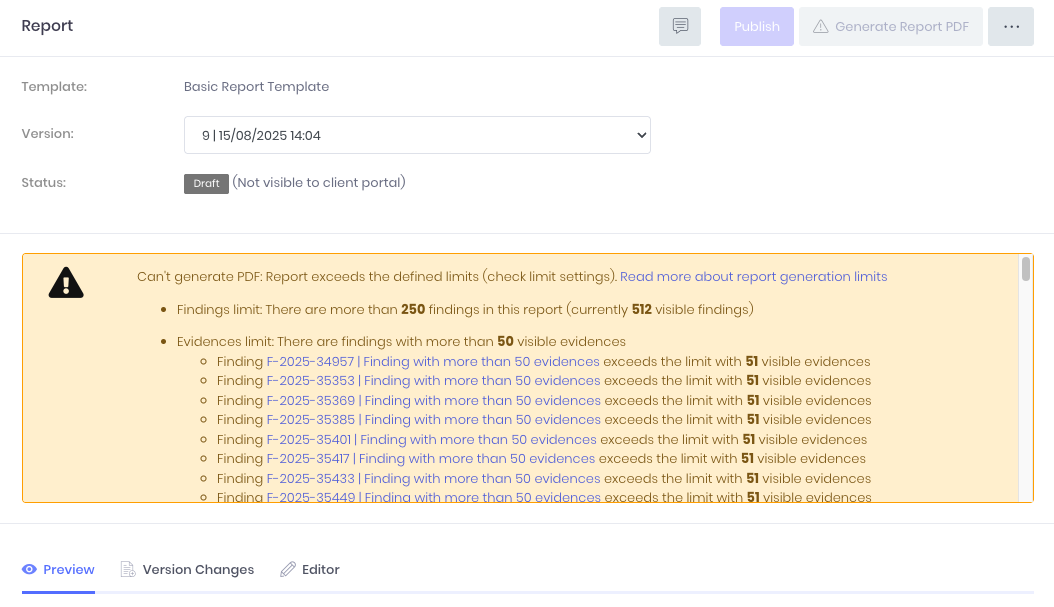Click the Draft status badge
This screenshot has height=607, width=1054.
coord(206,184)
